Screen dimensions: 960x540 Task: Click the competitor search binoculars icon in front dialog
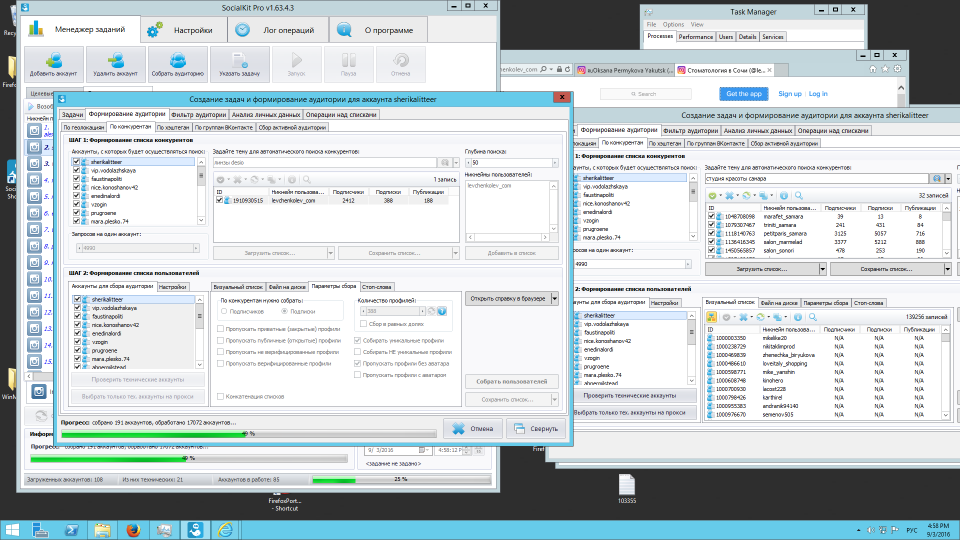coord(445,163)
